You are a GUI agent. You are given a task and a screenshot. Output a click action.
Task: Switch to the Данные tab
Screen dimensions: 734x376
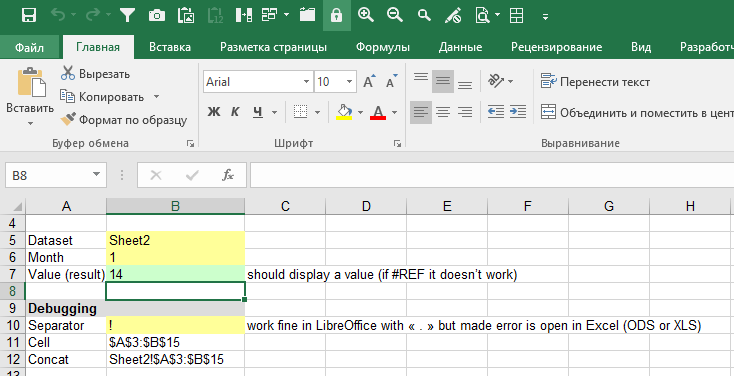[460, 47]
